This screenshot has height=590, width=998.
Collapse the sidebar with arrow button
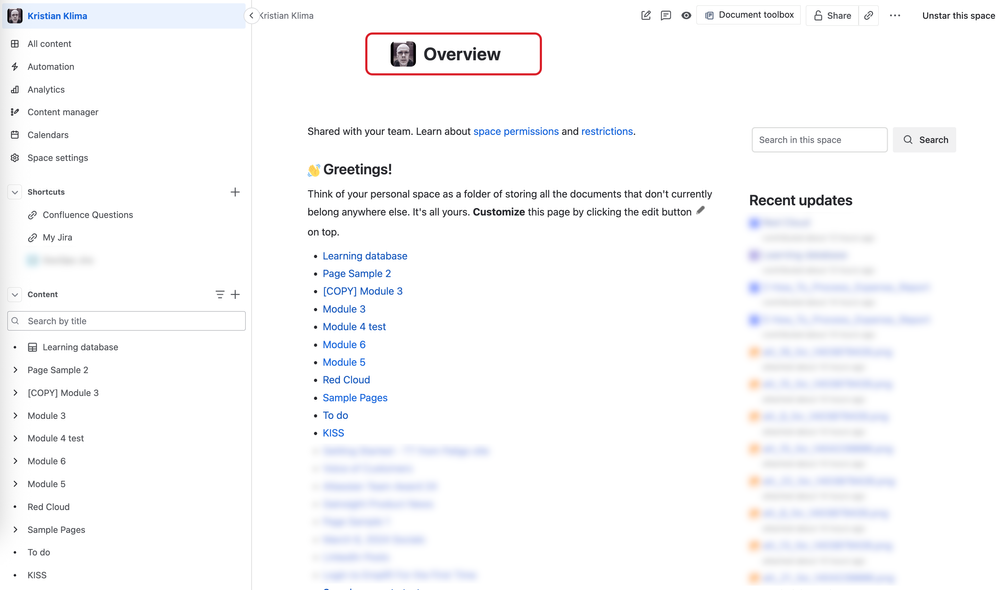[x=251, y=15]
